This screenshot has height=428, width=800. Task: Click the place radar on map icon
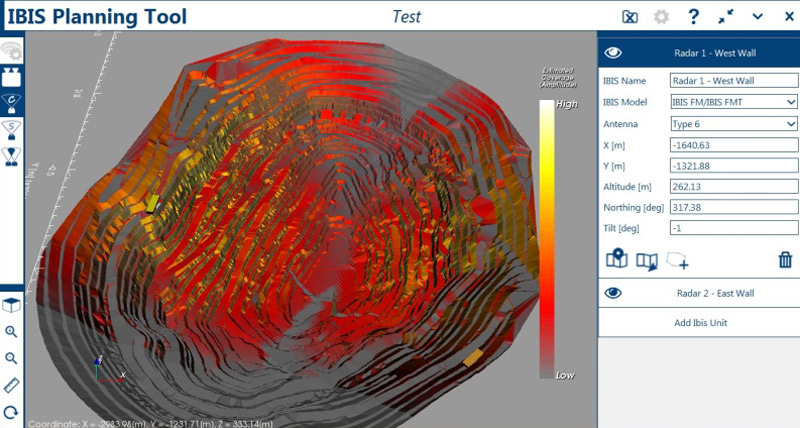[x=617, y=260]
